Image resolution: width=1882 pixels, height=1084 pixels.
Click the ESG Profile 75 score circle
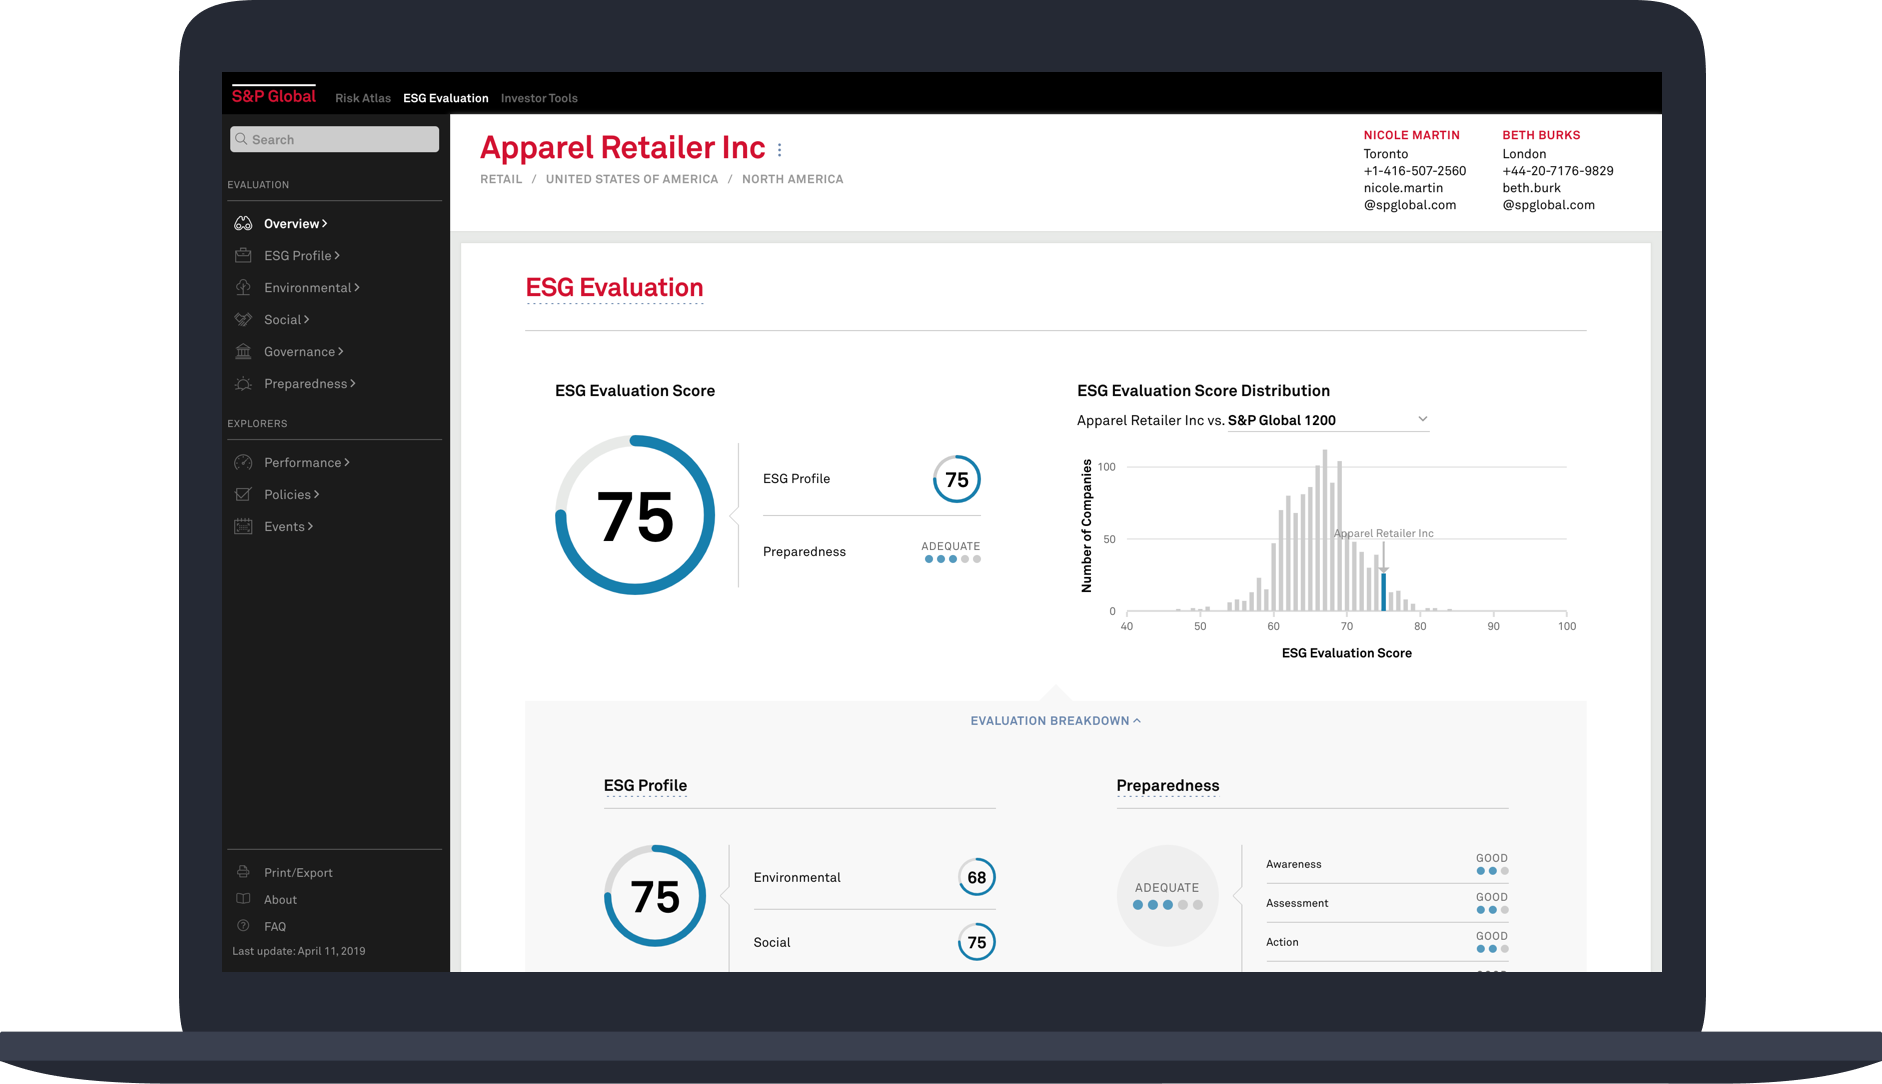click(x=957, y=479)
